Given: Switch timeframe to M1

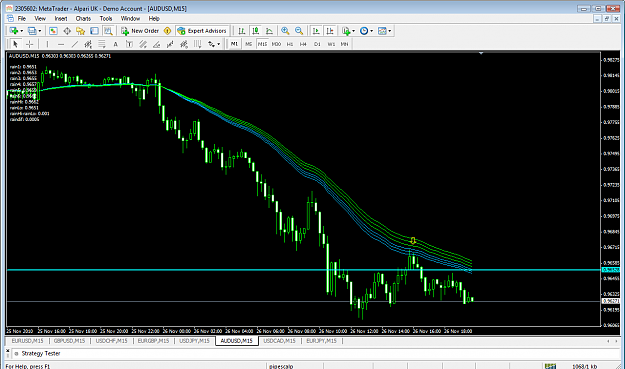Looking at the screenshot, I should [x=234, y=44].
